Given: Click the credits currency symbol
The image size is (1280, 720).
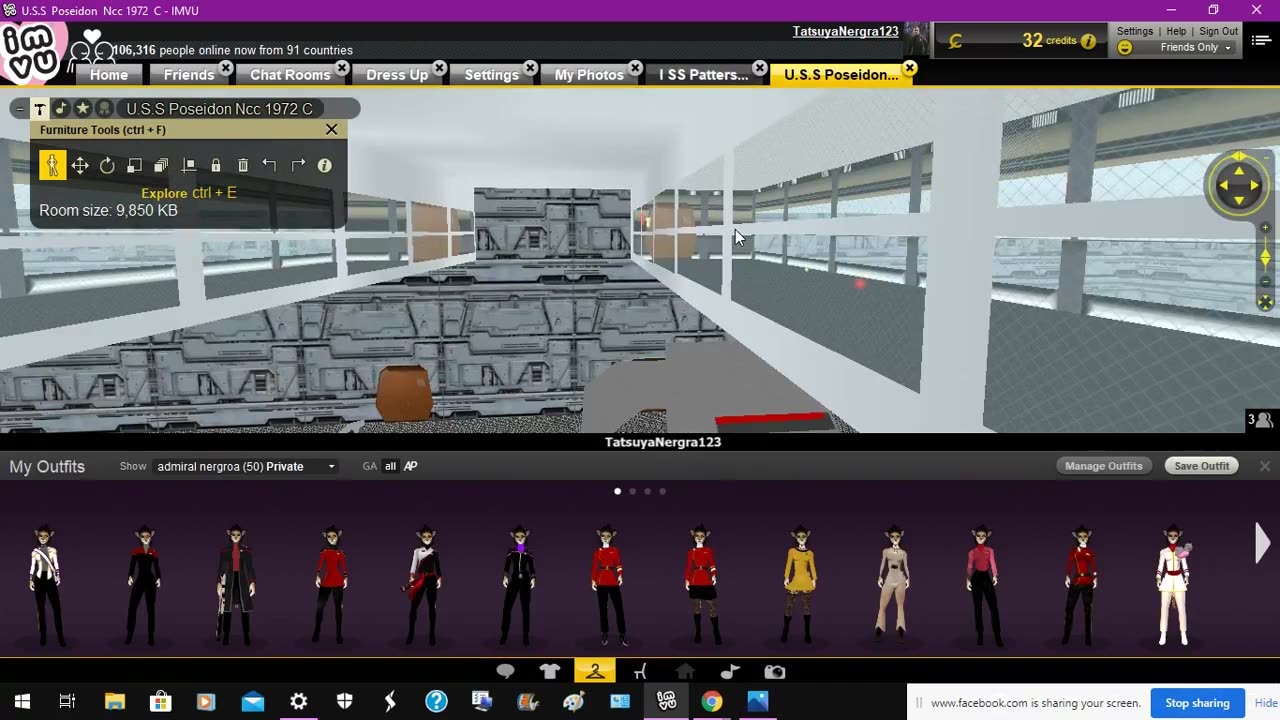Looking at the screenshot, I should [x=955, y=41].
